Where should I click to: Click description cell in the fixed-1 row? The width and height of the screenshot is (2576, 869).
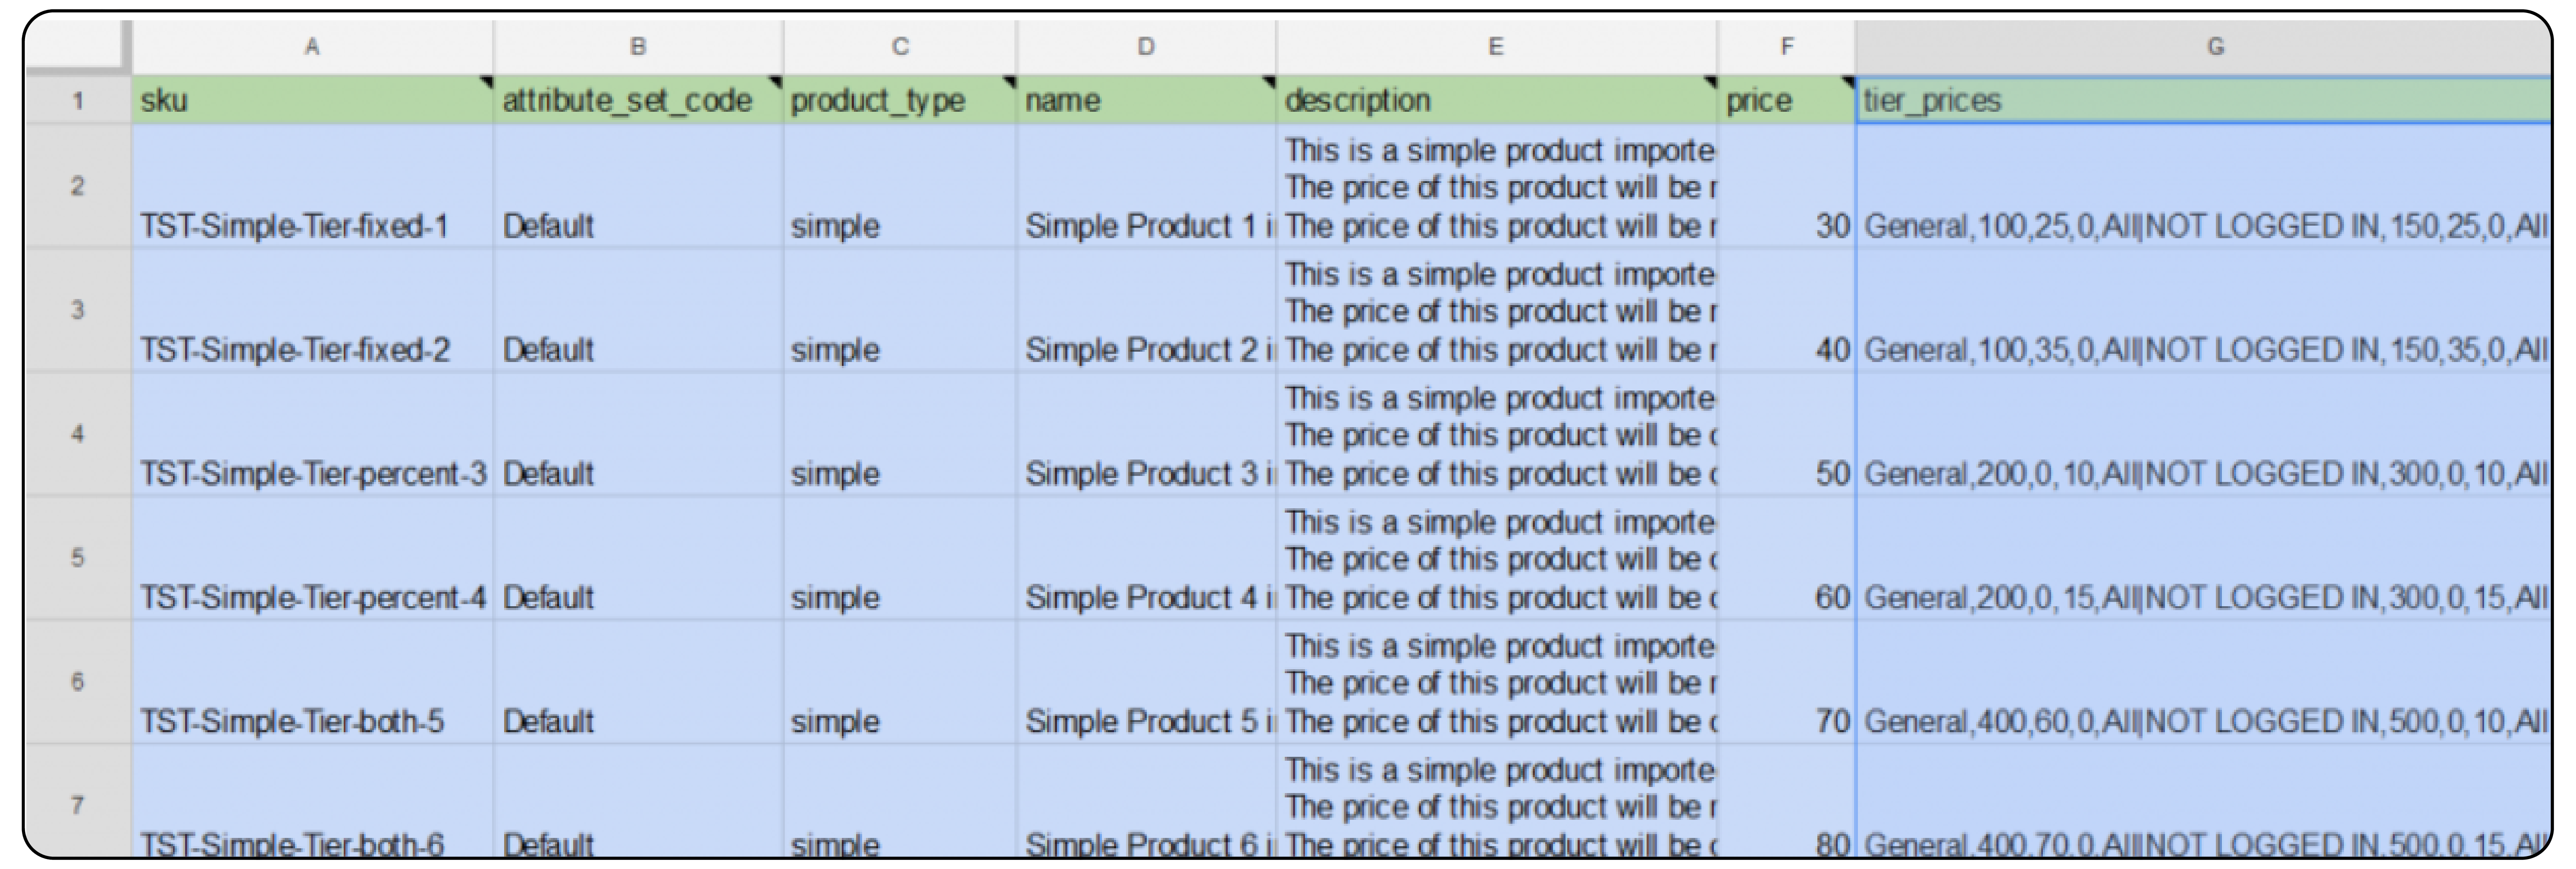tap(1497, 186)
